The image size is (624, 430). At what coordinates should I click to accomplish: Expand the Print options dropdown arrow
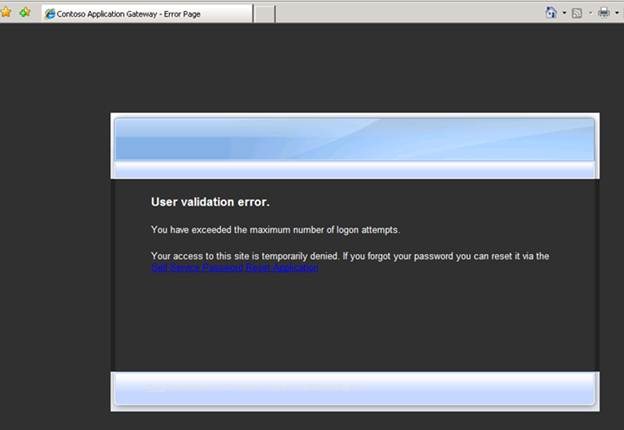pyautogui.click(x=617, y=13)
